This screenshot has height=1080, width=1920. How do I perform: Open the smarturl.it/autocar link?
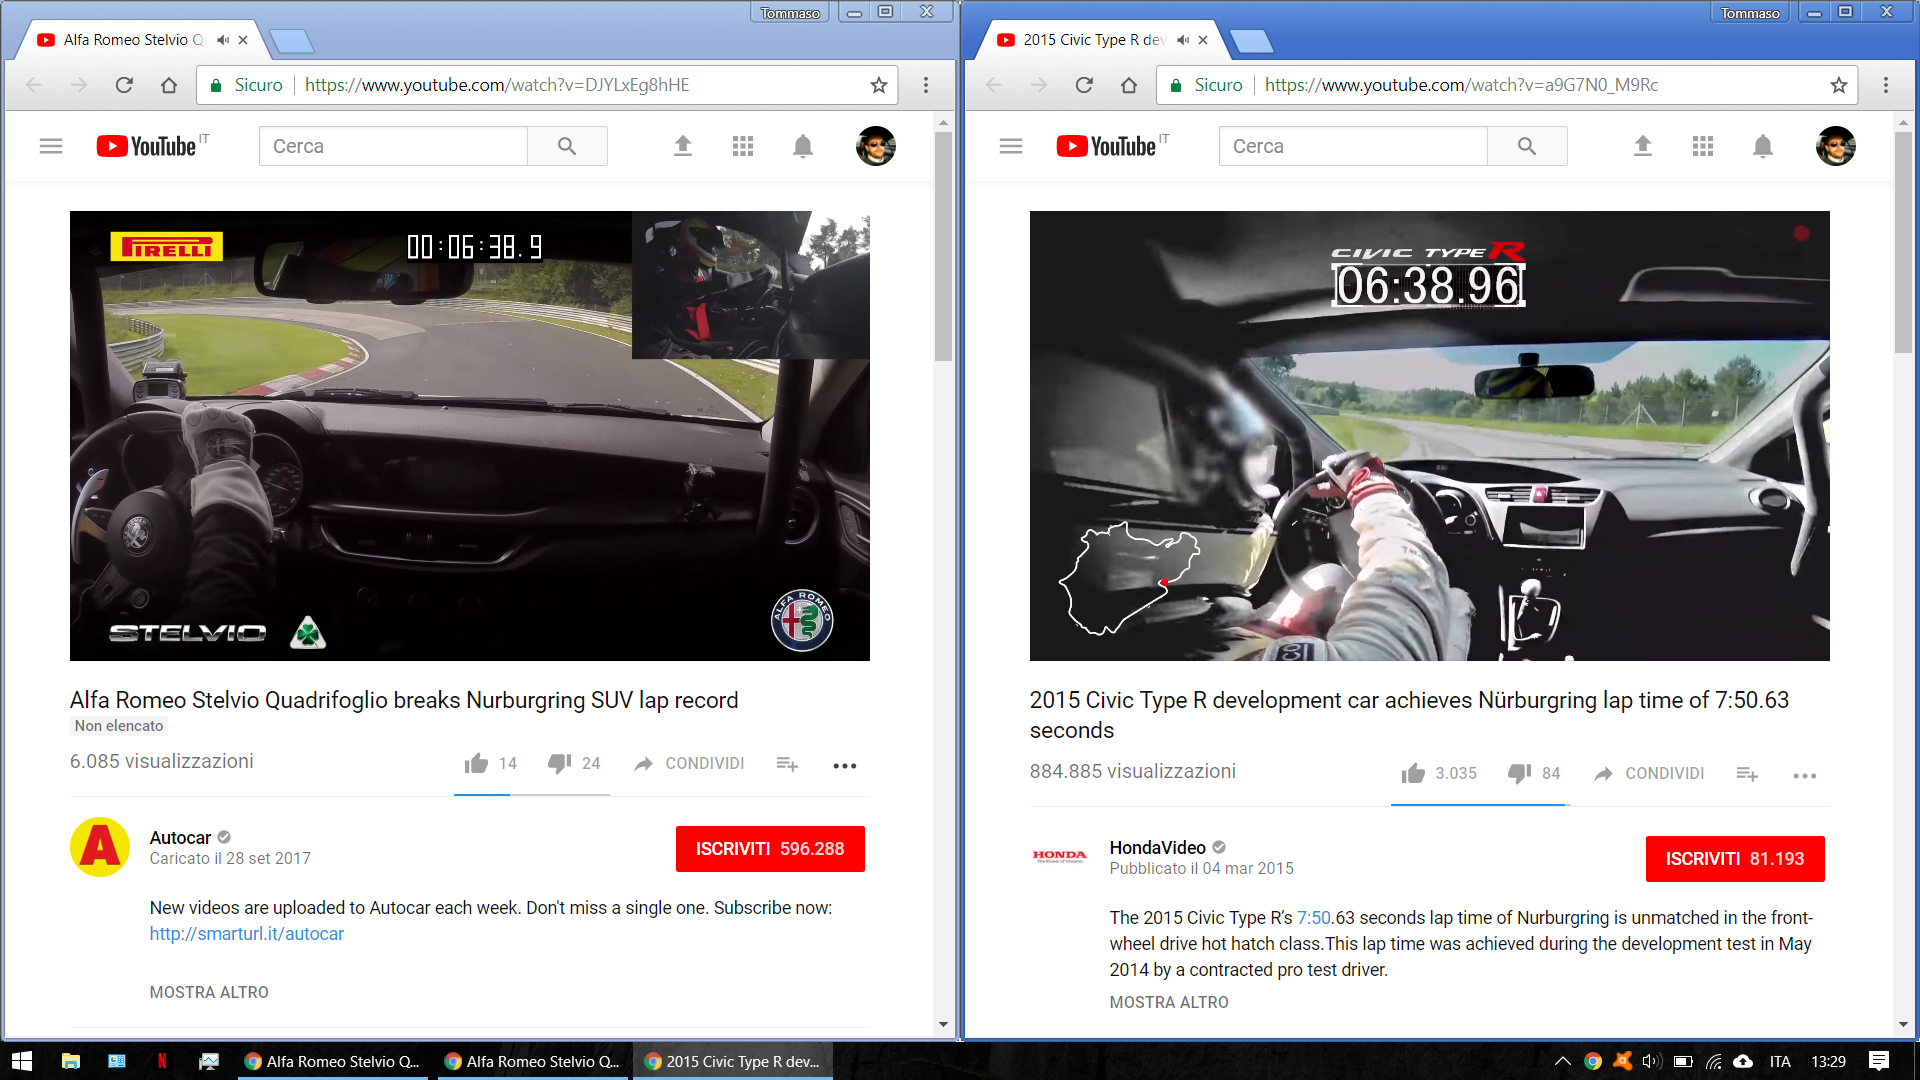247,934
